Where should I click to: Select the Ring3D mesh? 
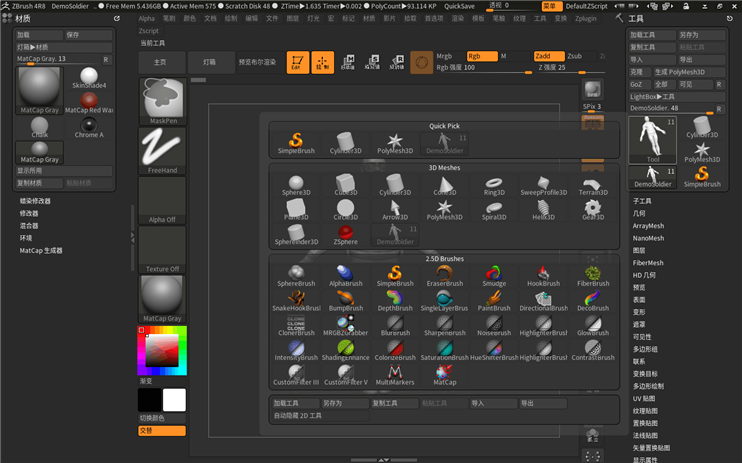(494, 185)
